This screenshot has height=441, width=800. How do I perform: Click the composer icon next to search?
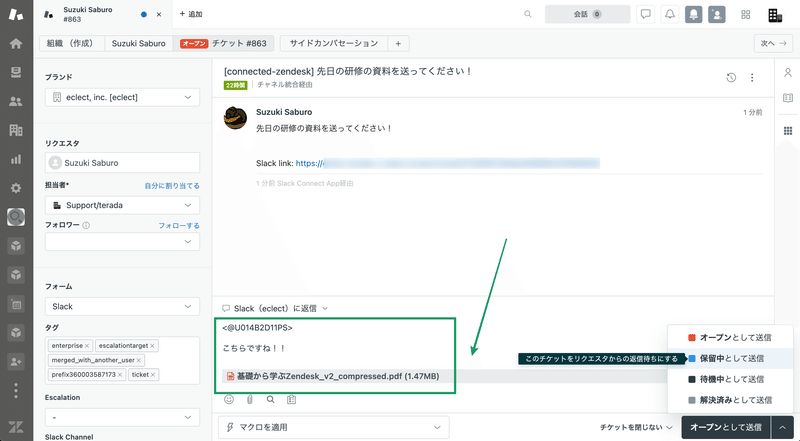[x=291, y=400]
